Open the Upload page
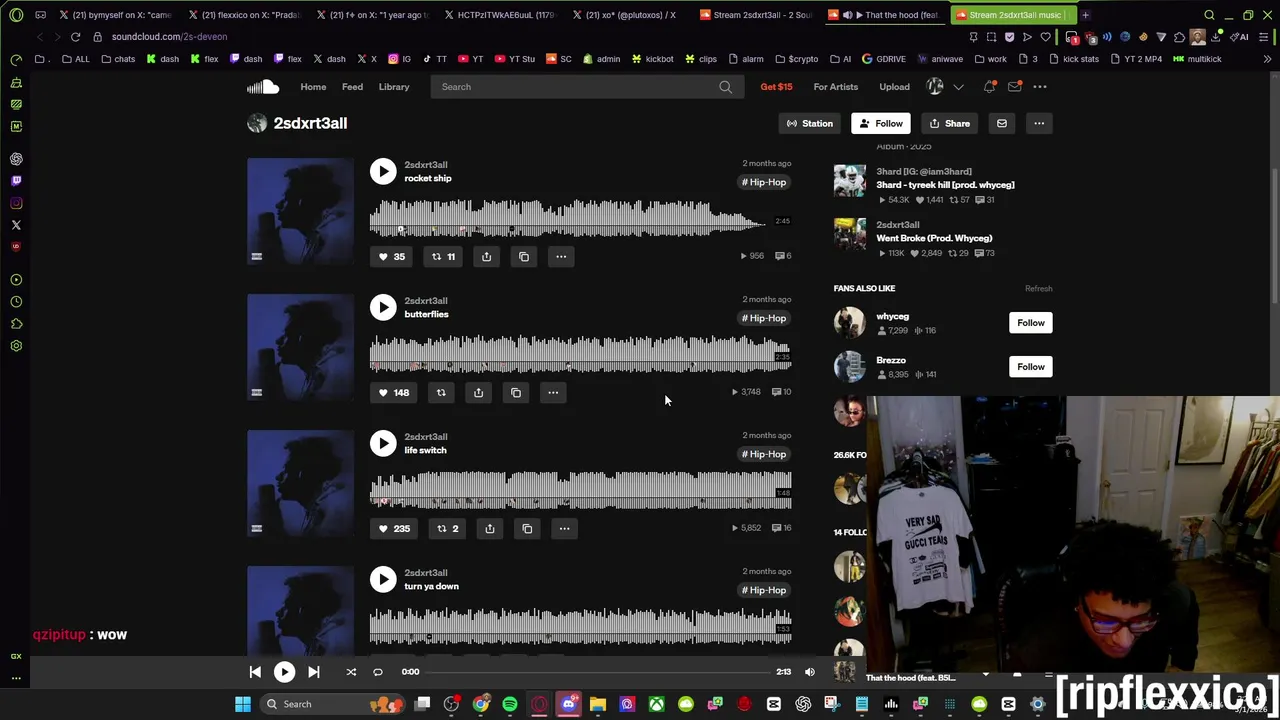This screenshot has height=720, width=1280. coord(894,87)
